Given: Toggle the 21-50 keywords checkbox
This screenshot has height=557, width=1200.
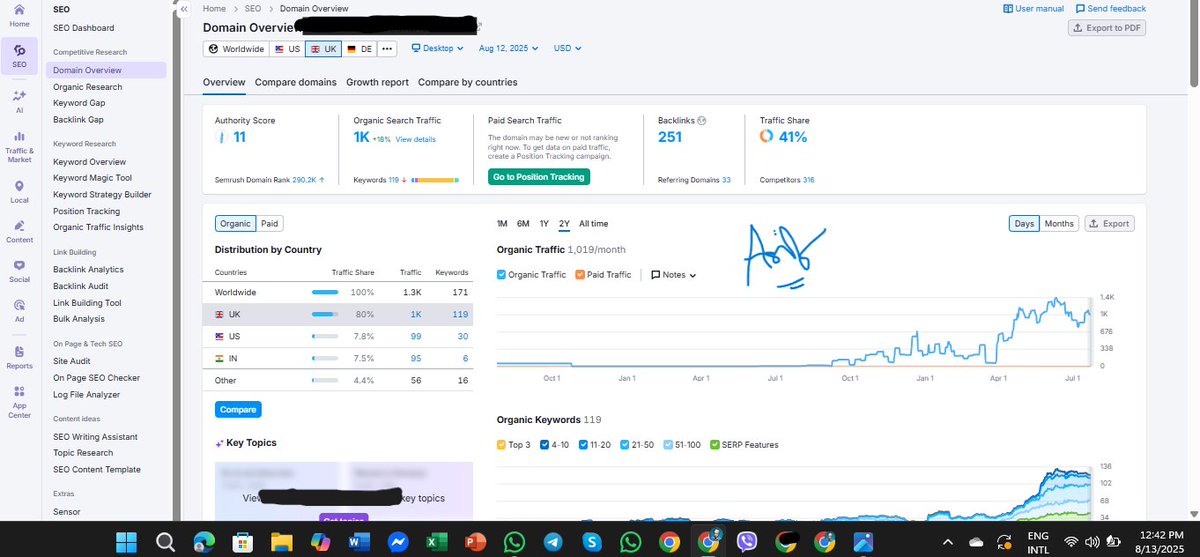Looking at the screenshot, I should [x=625, y=444].
